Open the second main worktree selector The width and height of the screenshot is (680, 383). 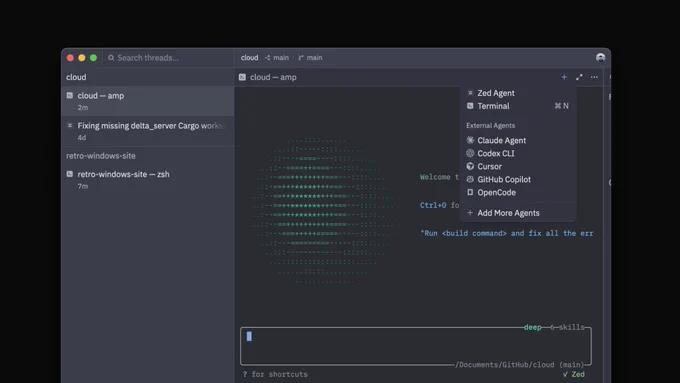310,58
